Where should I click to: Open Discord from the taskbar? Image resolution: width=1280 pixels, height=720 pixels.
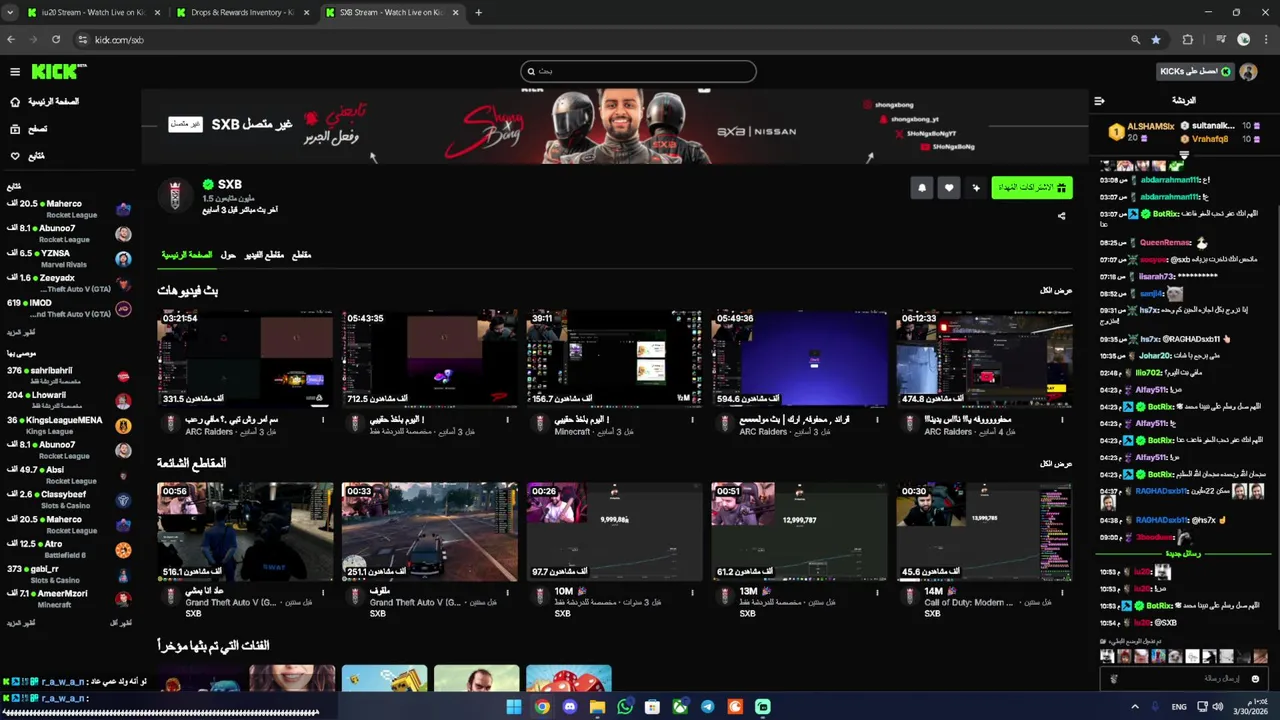(x=570, y=707)
